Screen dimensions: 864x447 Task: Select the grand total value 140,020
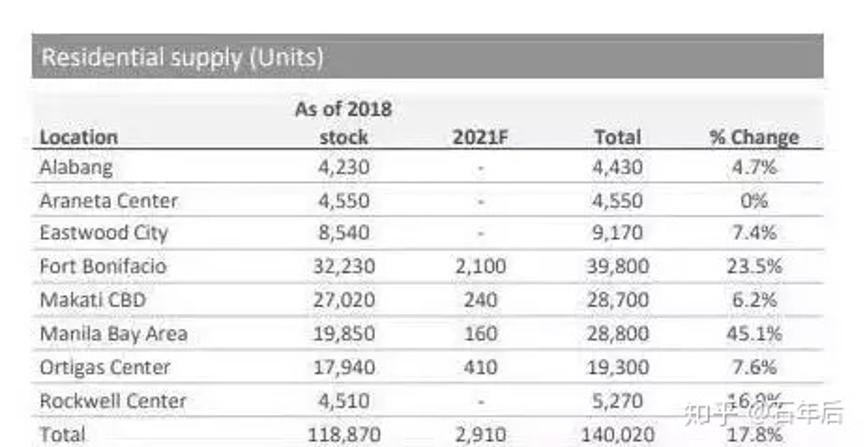click(x=615, y=434)
